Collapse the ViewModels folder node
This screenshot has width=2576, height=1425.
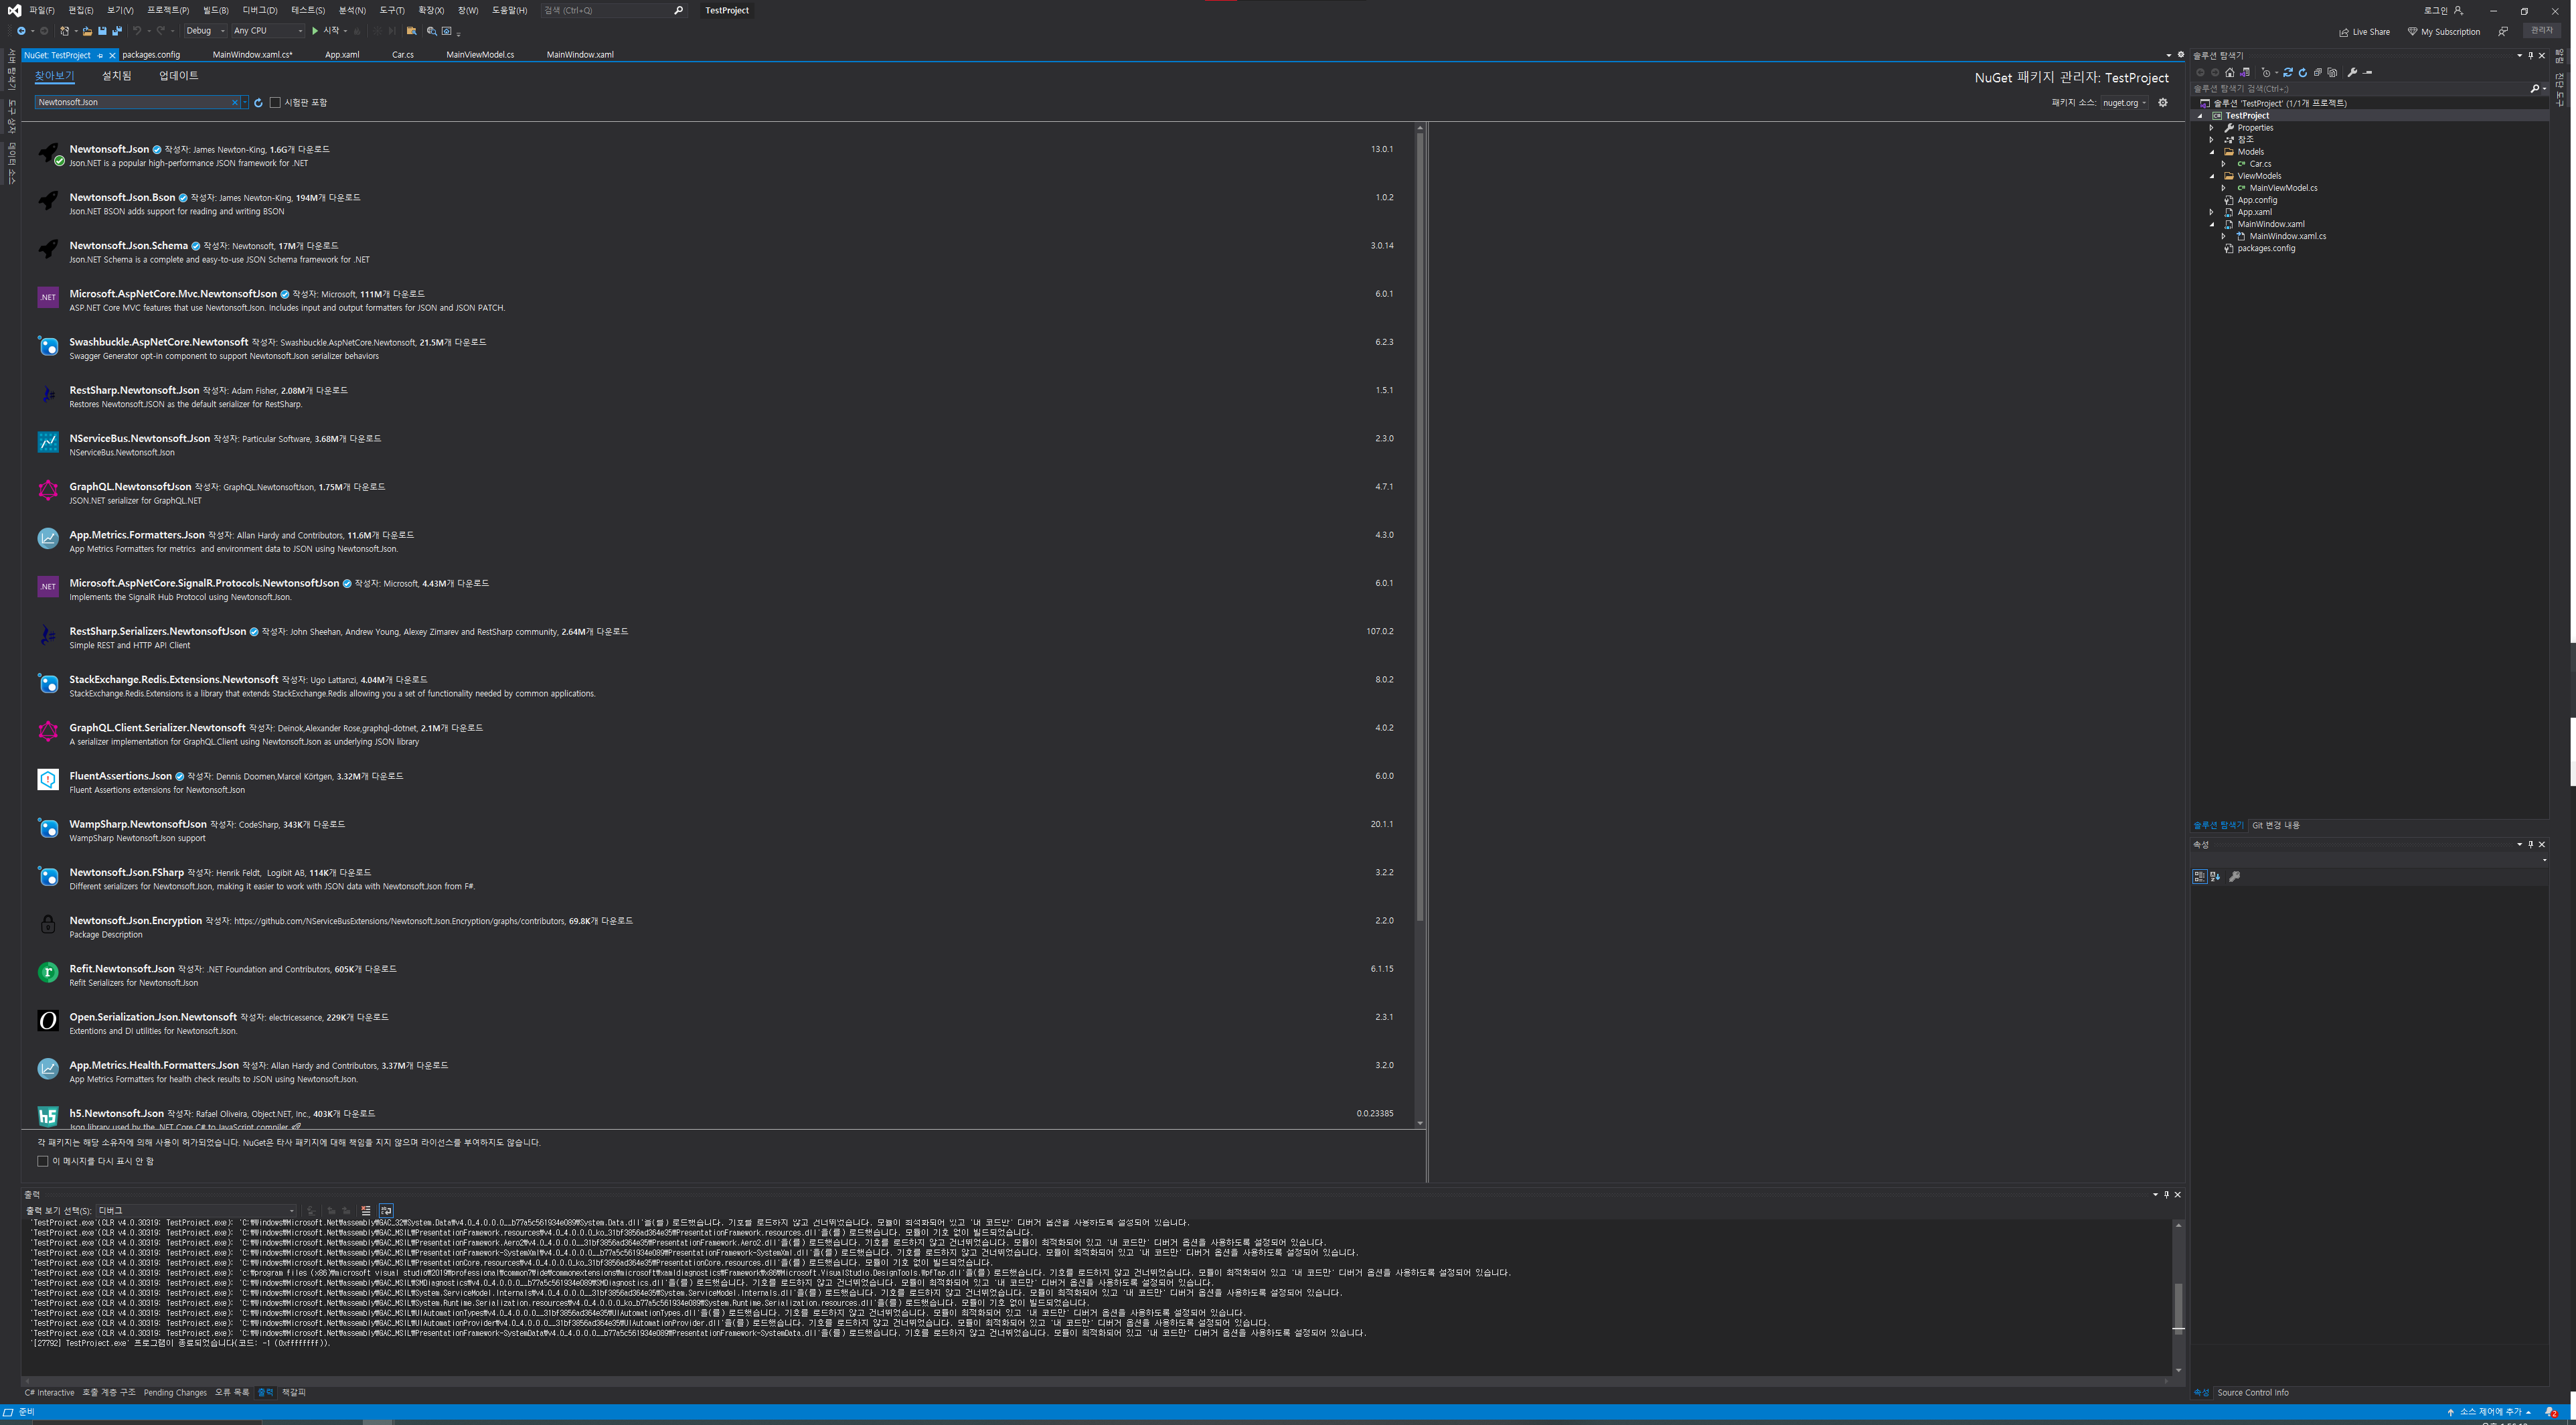[x=2211, y=176]
